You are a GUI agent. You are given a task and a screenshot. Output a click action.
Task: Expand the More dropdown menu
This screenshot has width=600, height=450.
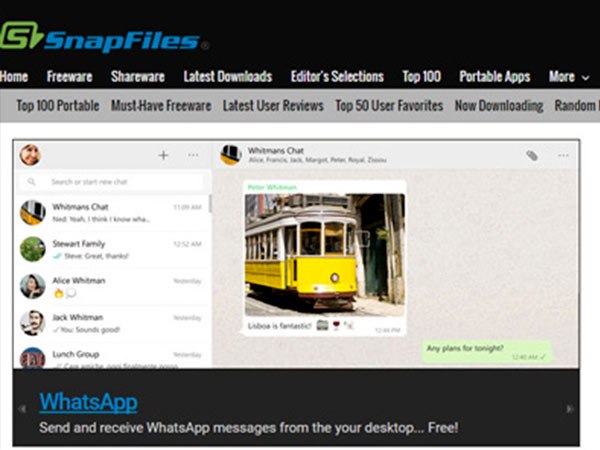click(x=568, y=77)
